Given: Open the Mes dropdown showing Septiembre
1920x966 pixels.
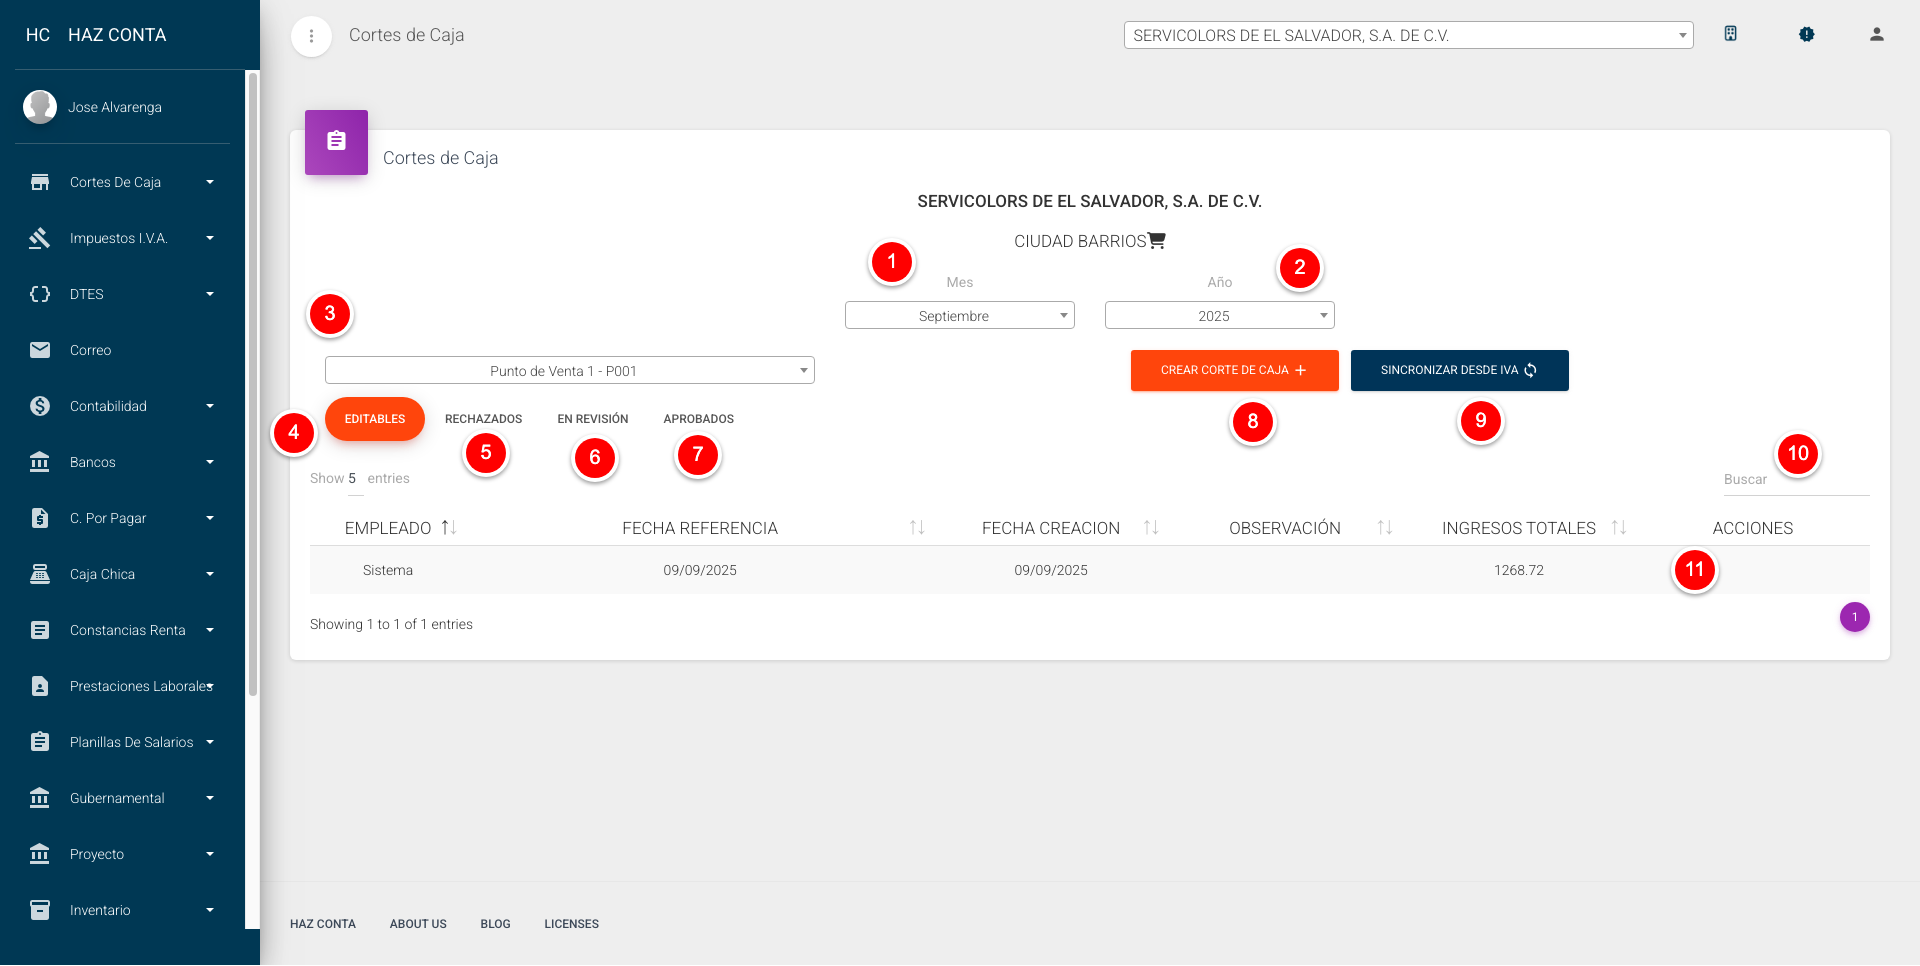Looking at the screenshot, I should point(959,316).
